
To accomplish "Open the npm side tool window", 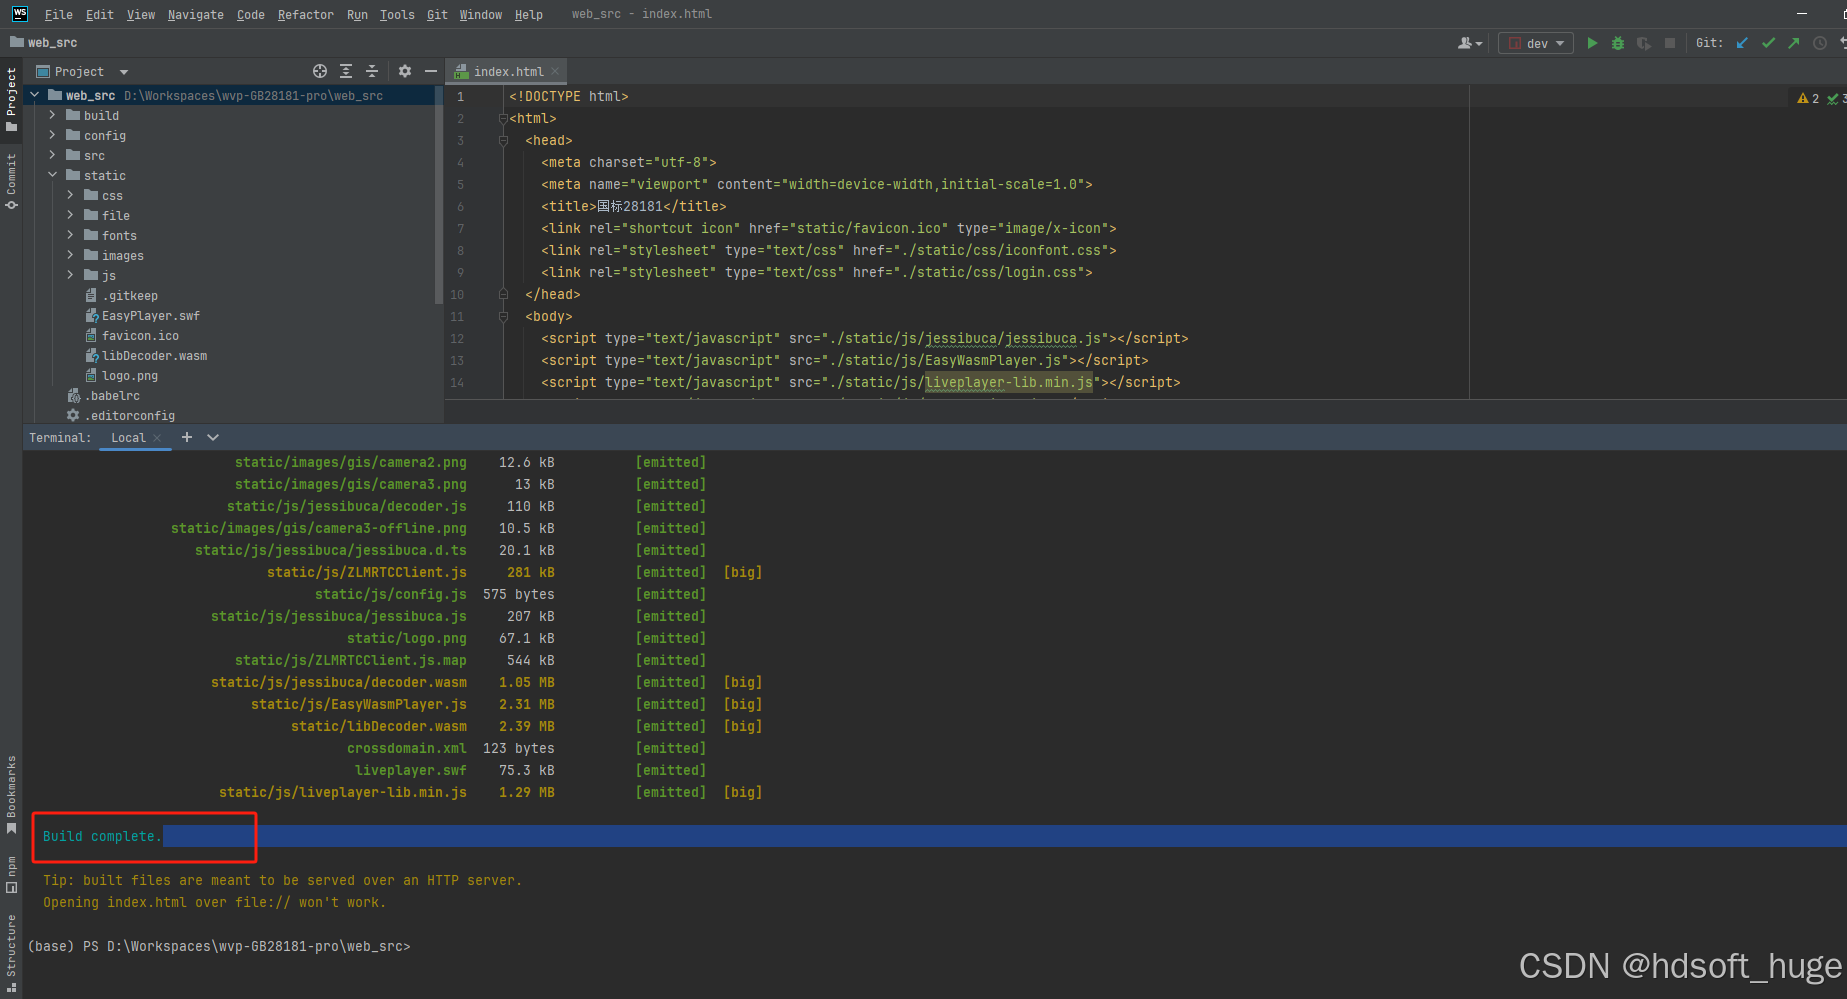I will point(11,874).
